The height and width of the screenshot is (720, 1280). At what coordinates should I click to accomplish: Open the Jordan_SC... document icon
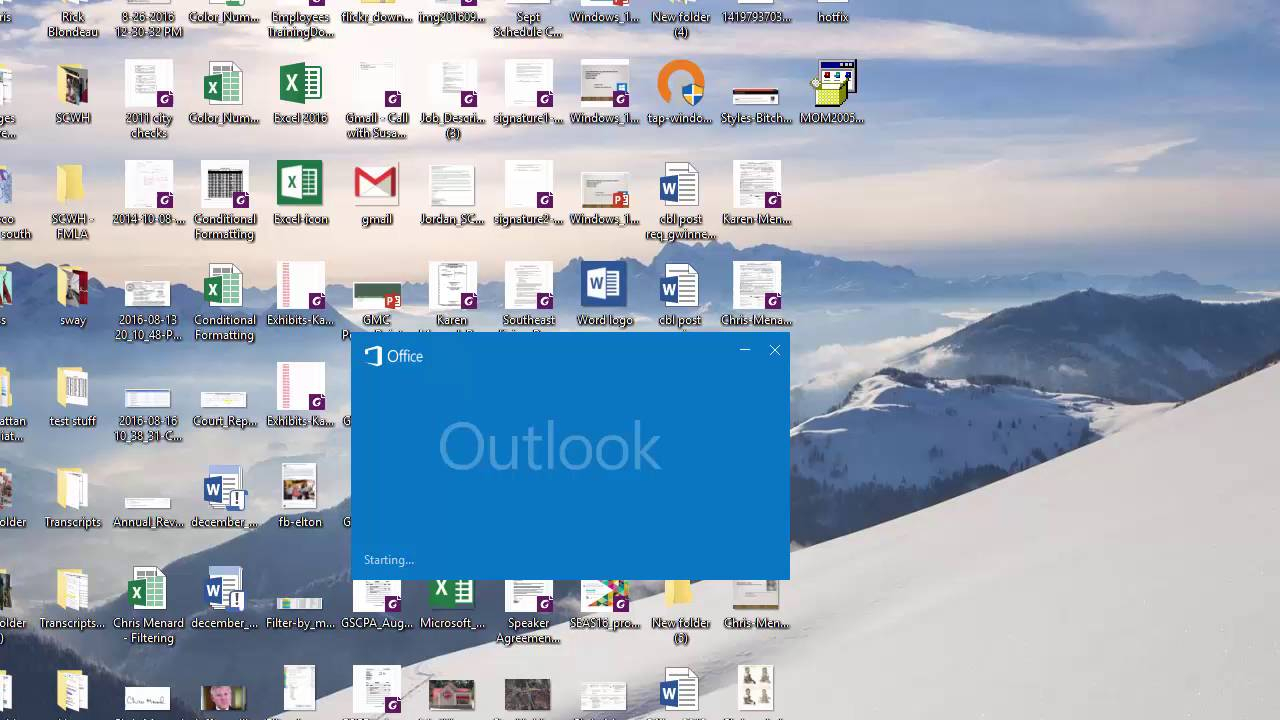point(452,184)
